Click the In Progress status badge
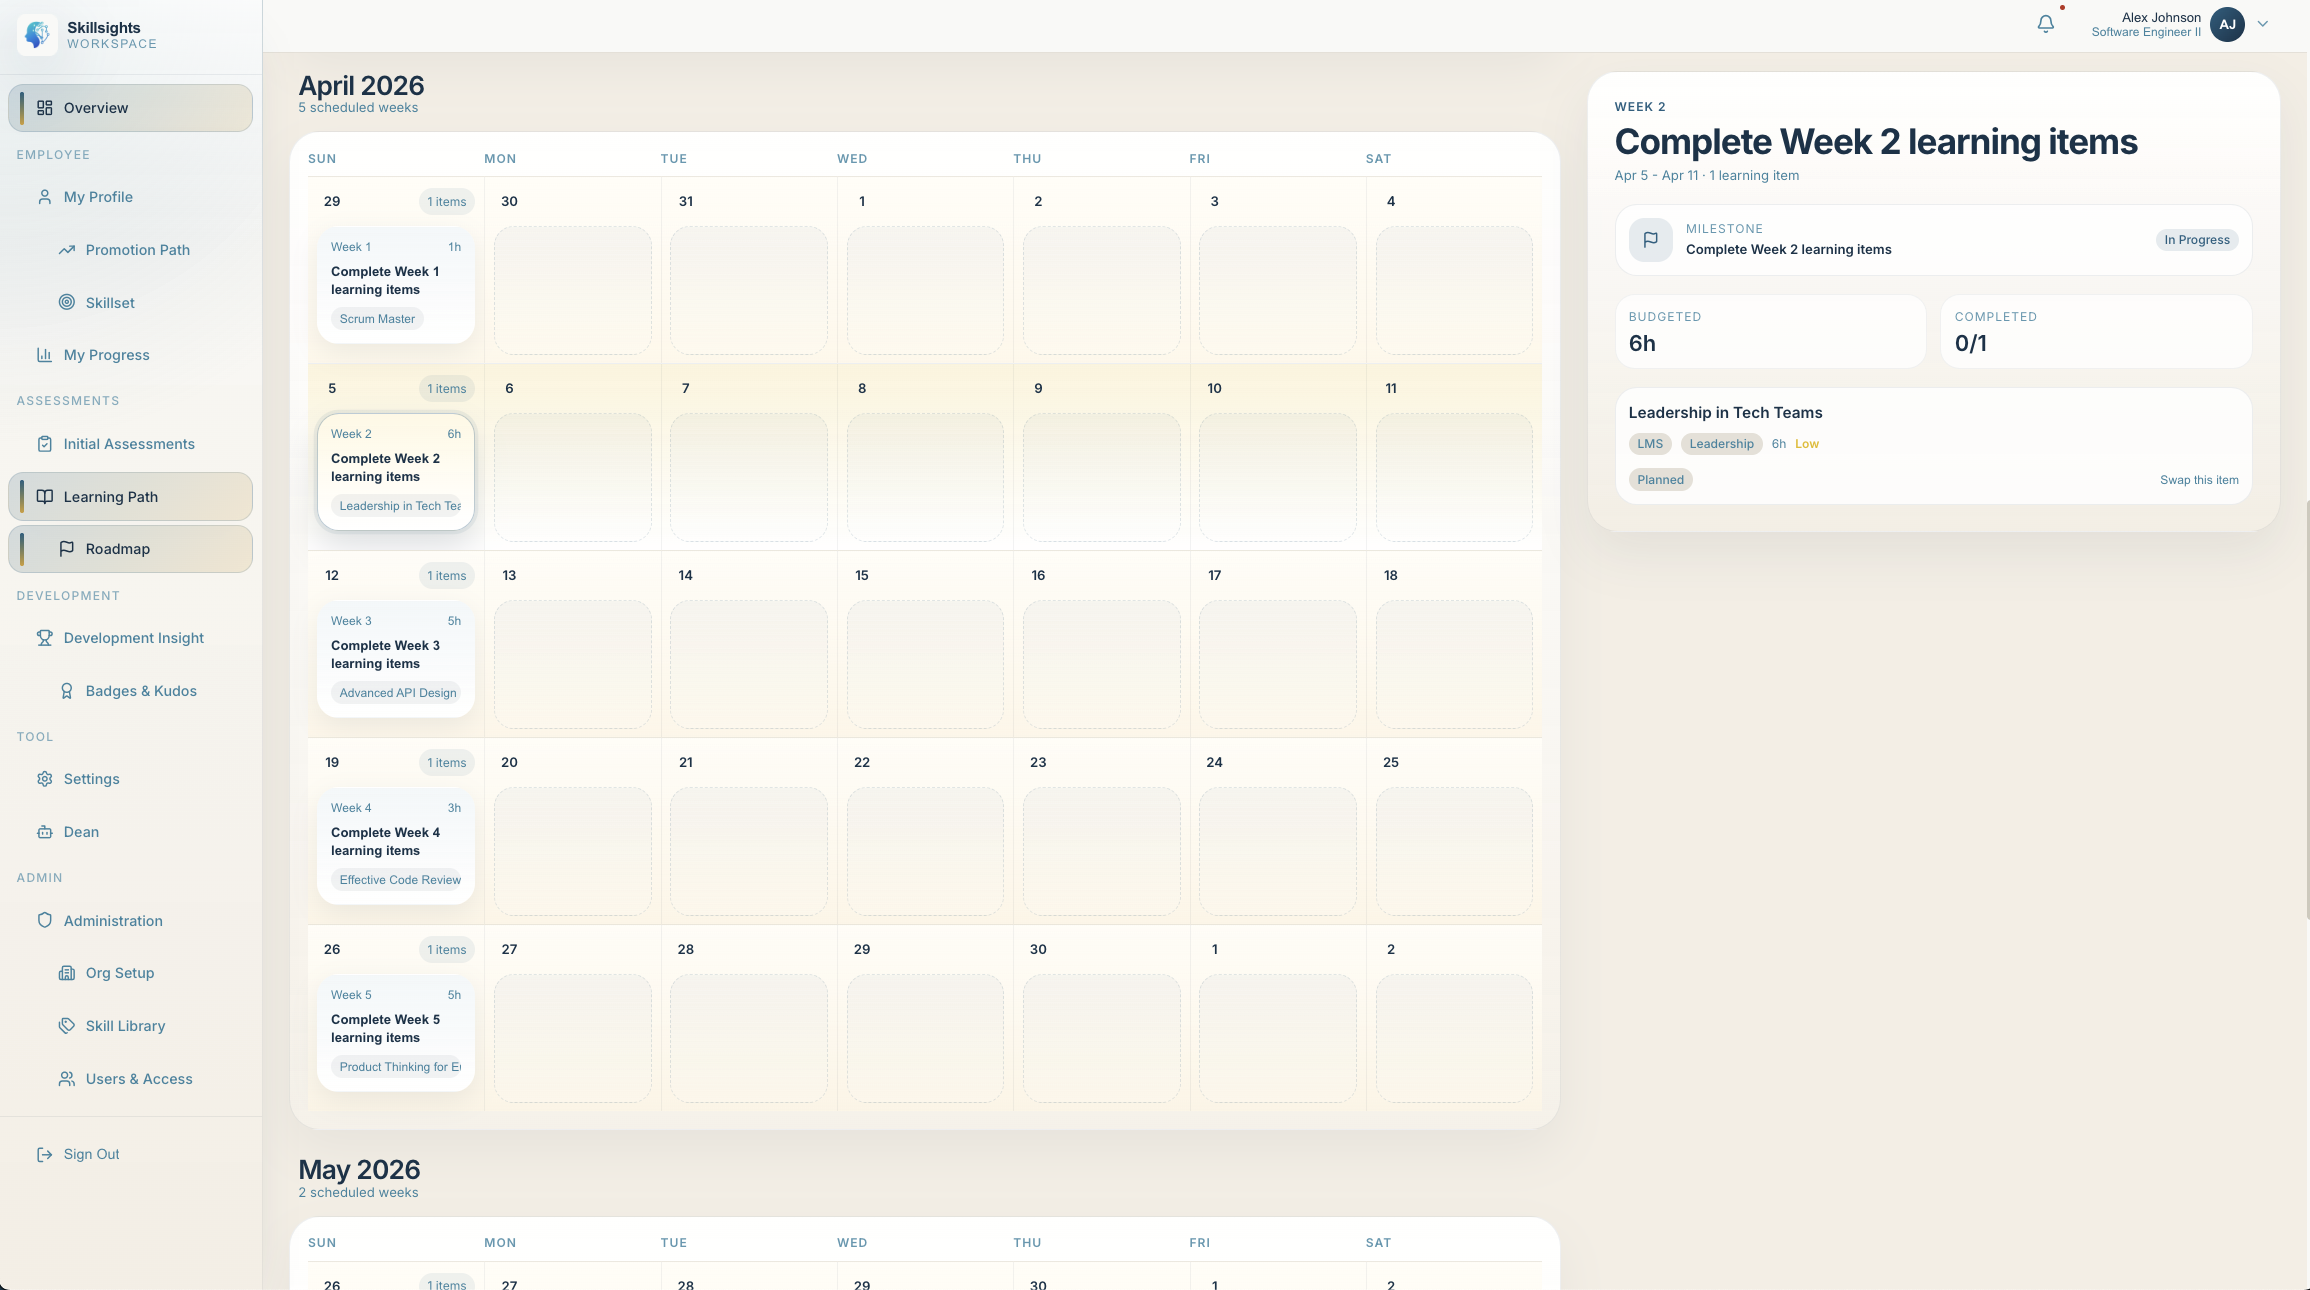The width and height of the screenshot is (2310, 1290). tap(2196, 240)
